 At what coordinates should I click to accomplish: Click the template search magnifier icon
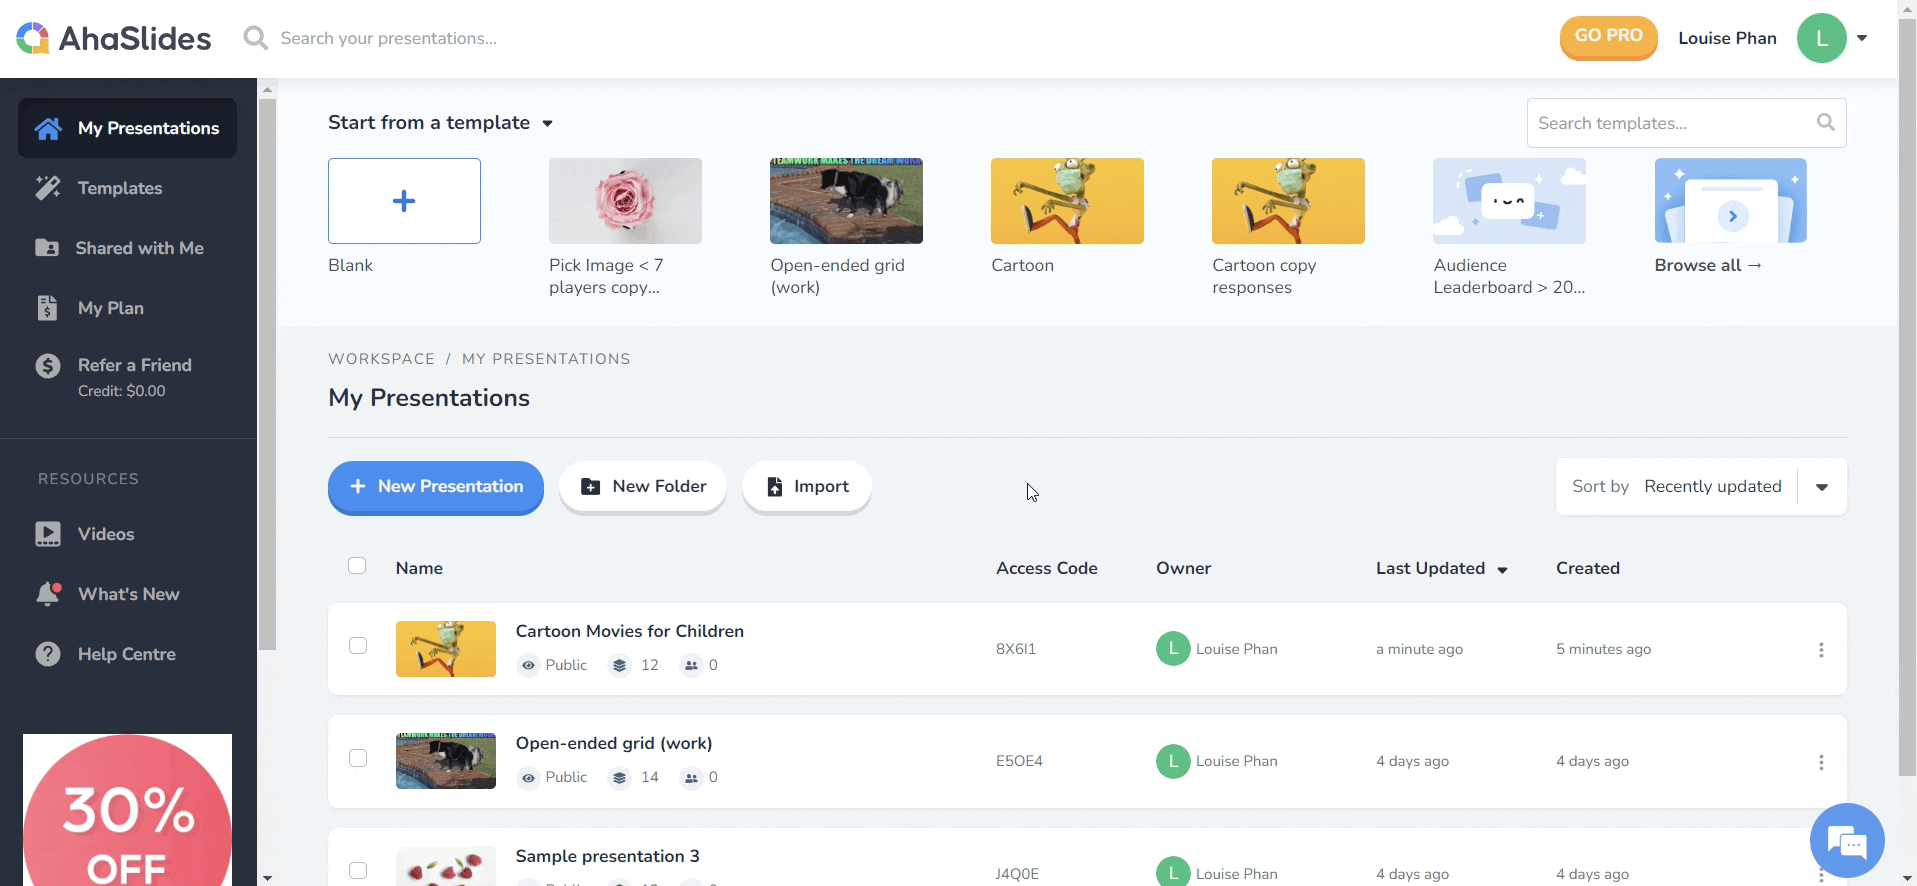[1825, 122]
